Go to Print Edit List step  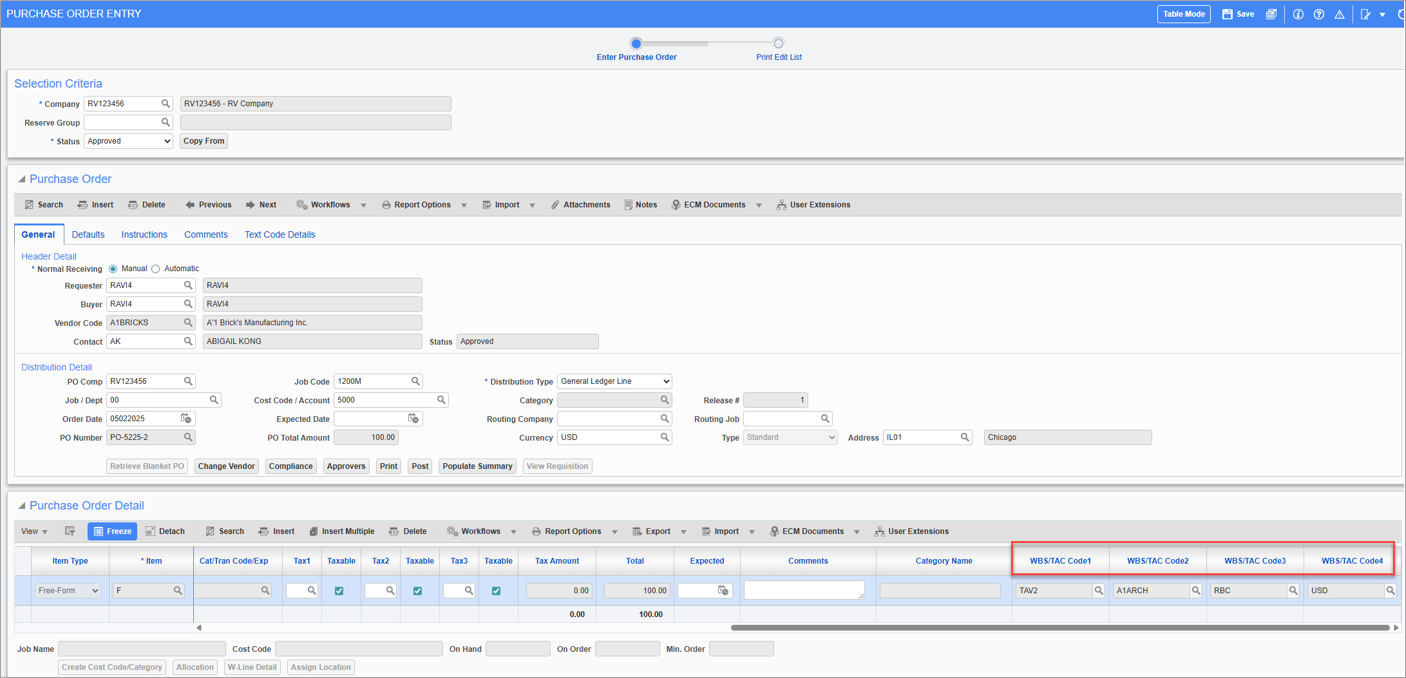click(x=778, y=50)
